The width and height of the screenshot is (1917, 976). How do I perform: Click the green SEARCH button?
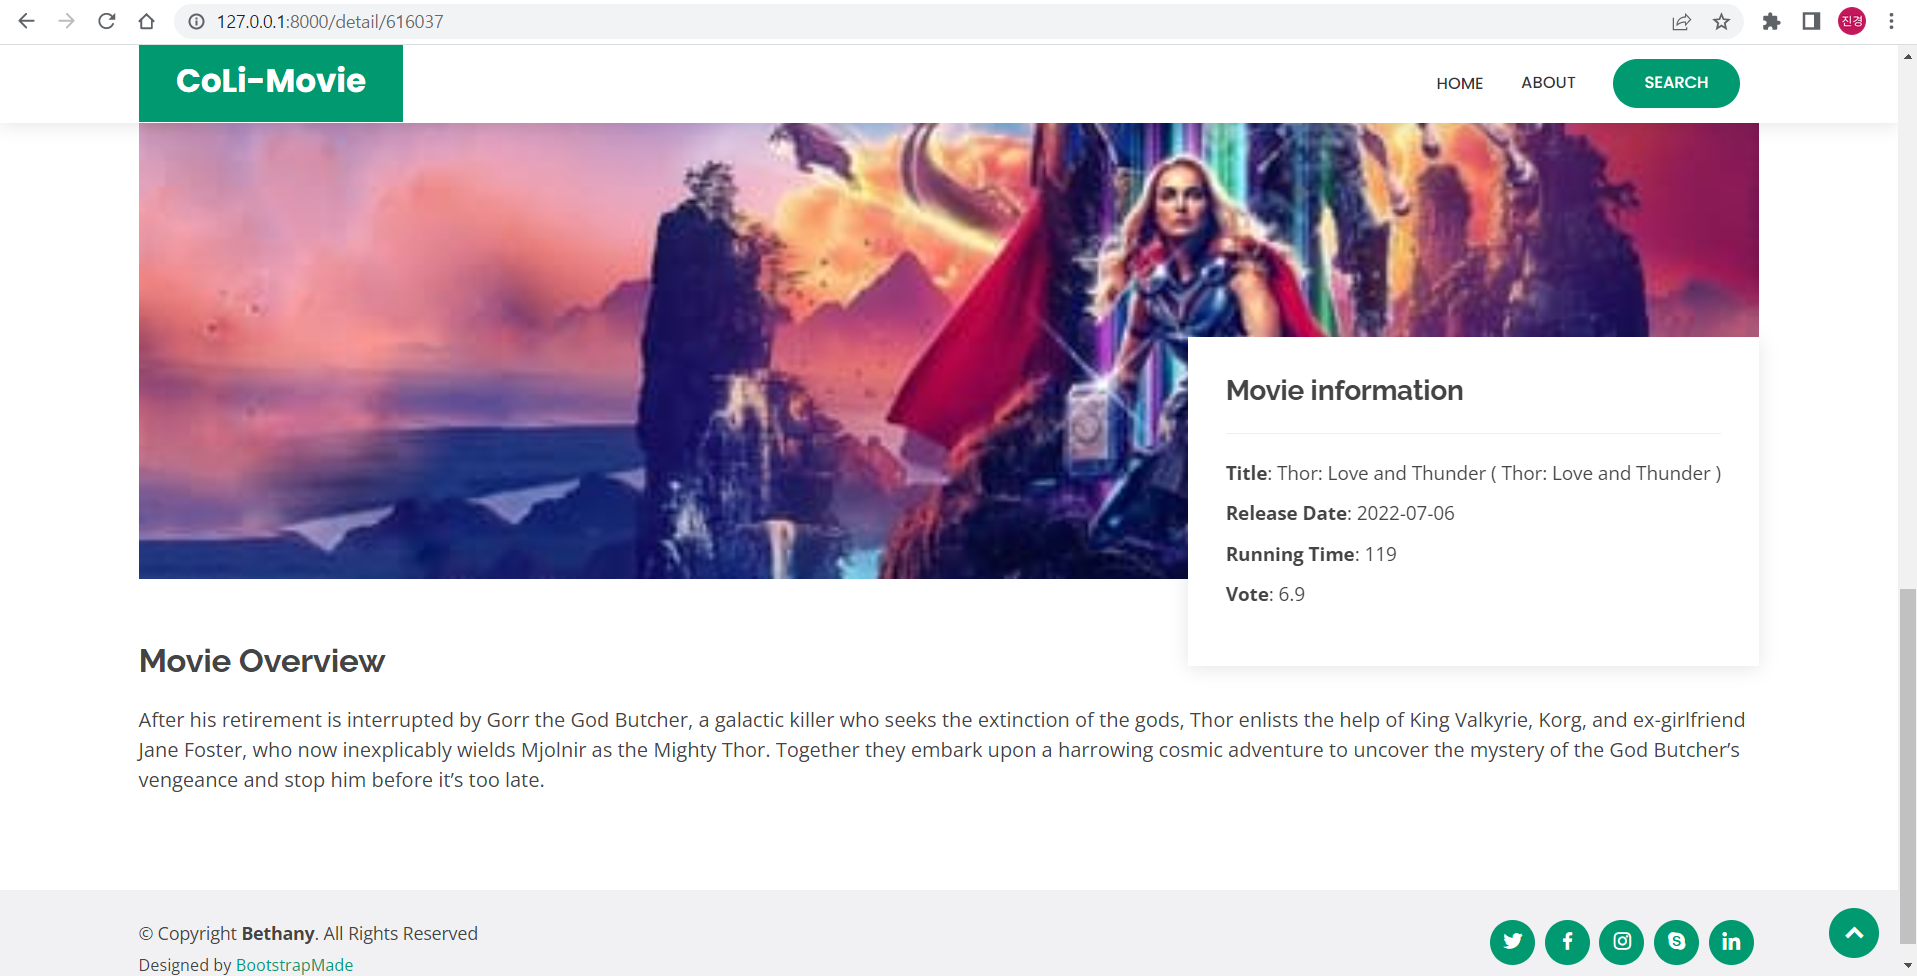[1676, 83]
